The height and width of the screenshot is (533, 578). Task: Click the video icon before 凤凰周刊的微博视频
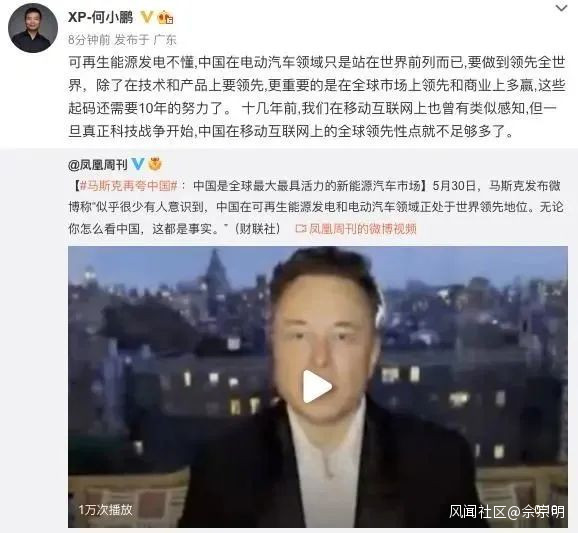coord(301,229)
